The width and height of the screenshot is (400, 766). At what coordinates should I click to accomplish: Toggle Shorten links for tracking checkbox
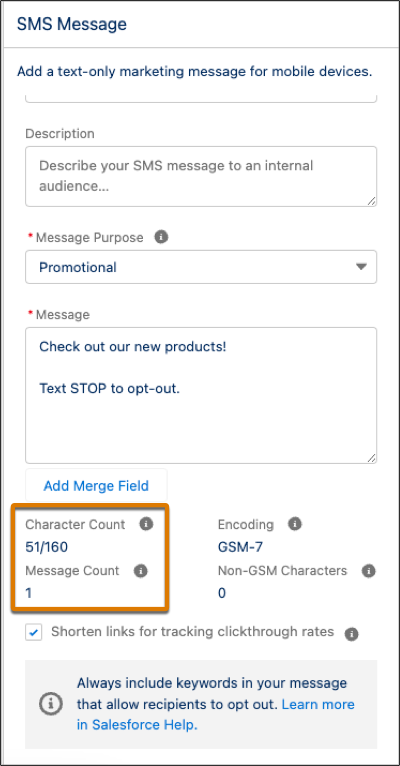click(x=34, y=633)
